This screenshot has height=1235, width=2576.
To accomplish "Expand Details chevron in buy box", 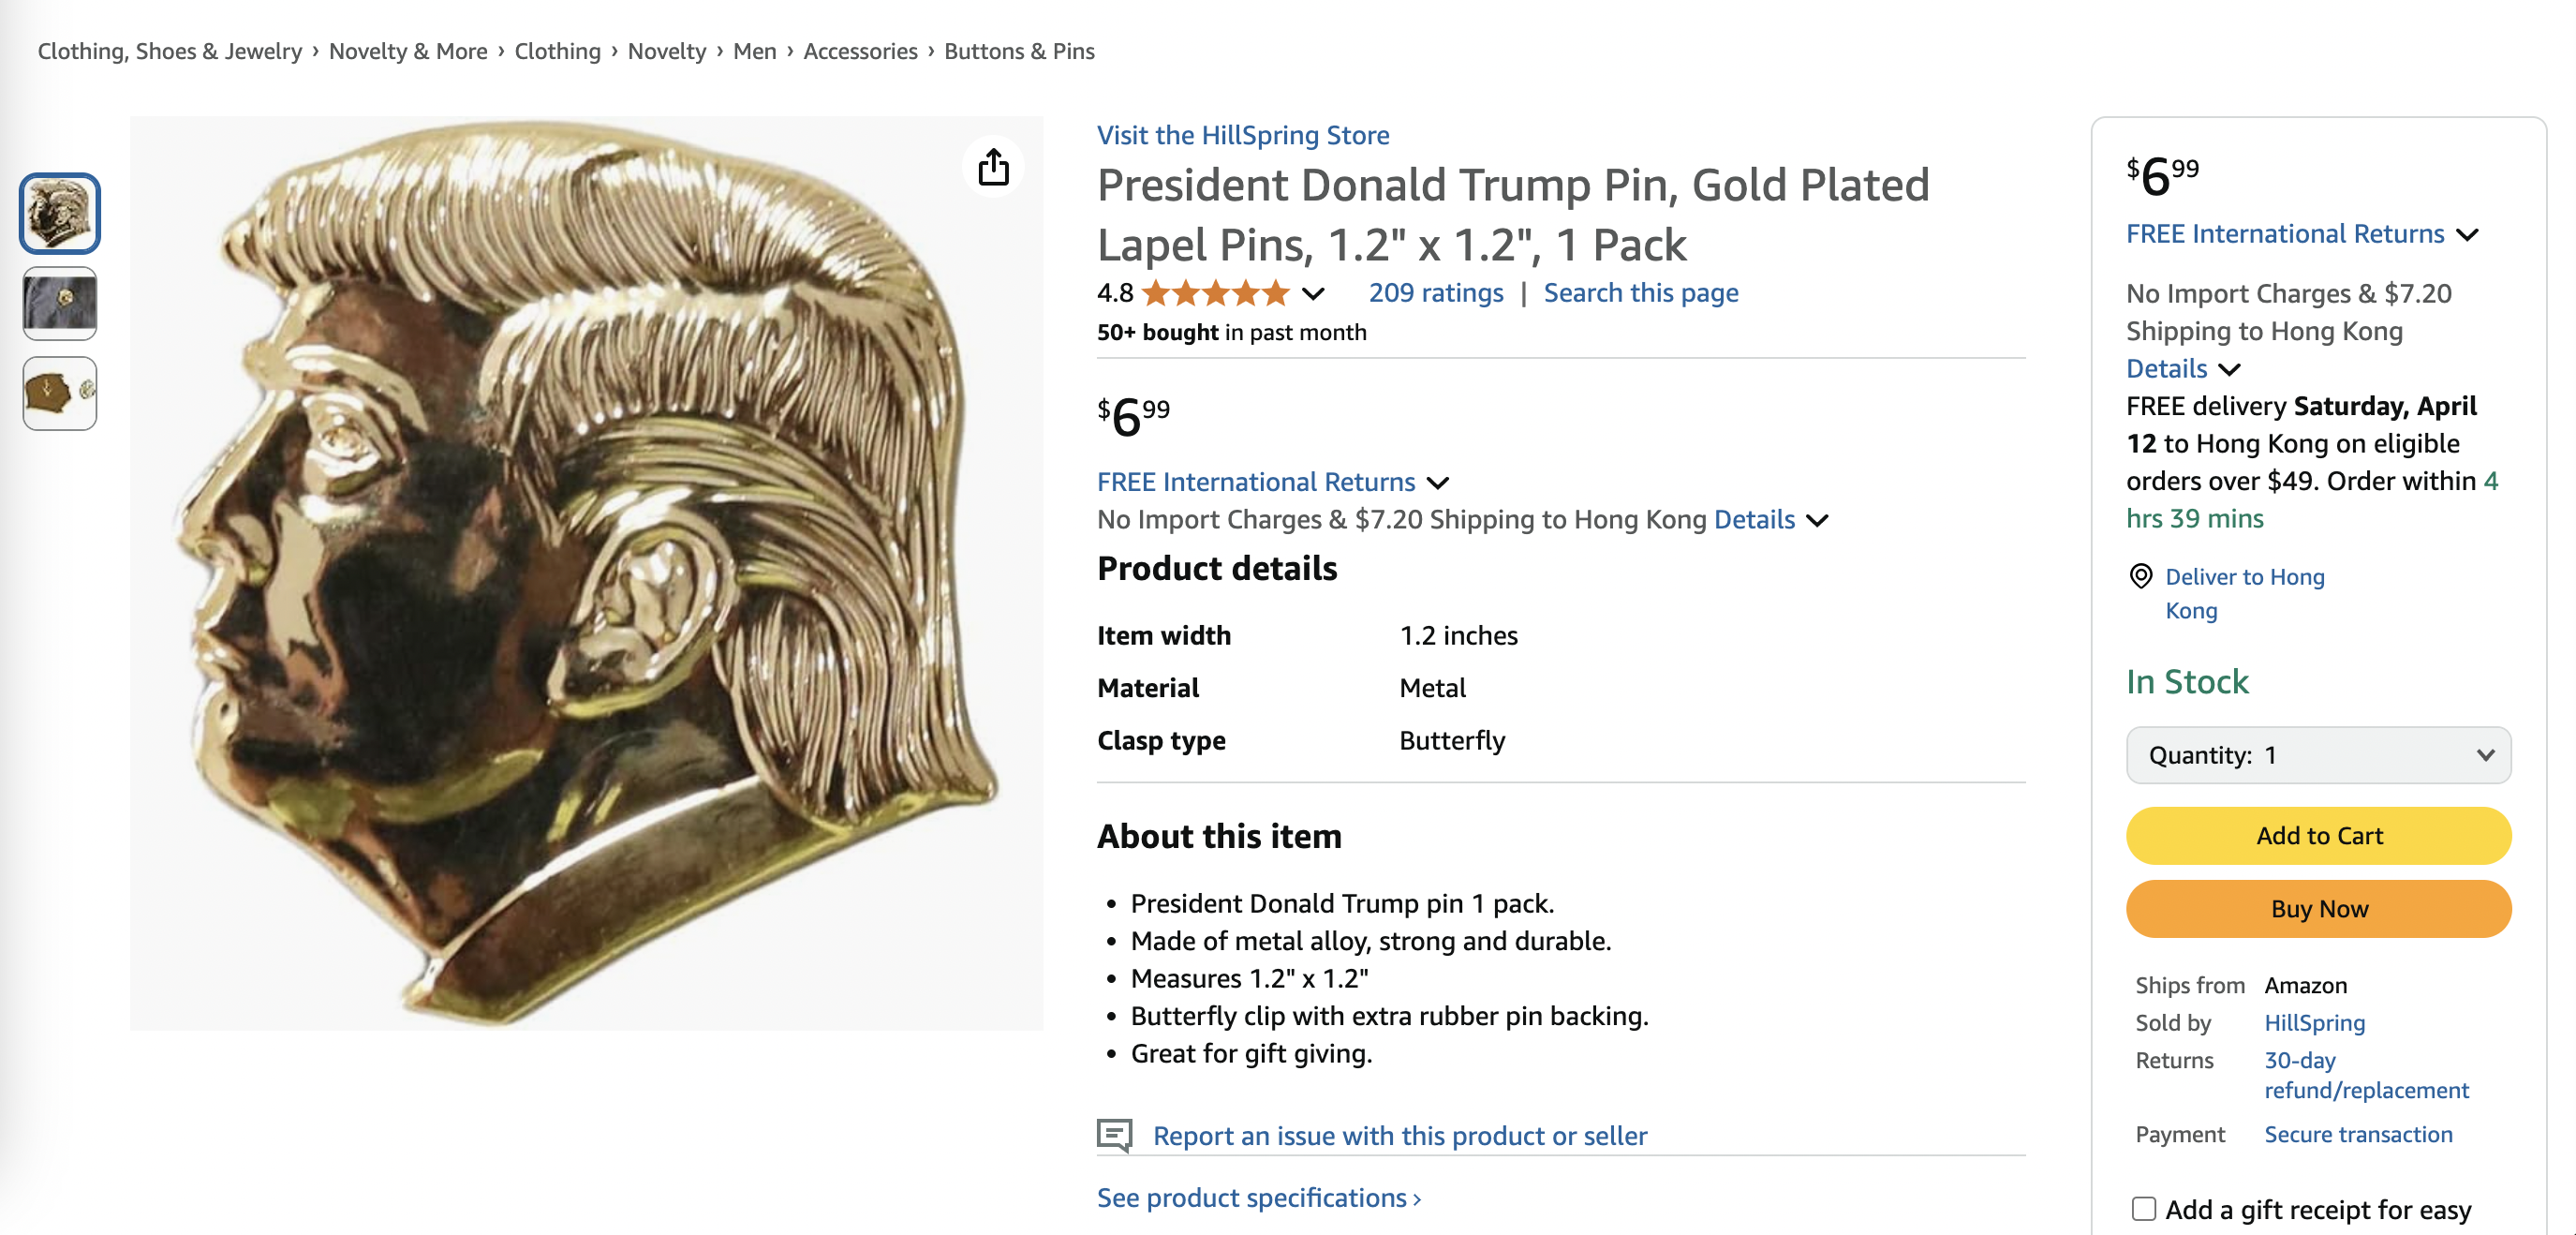I will click(2230, 369).
